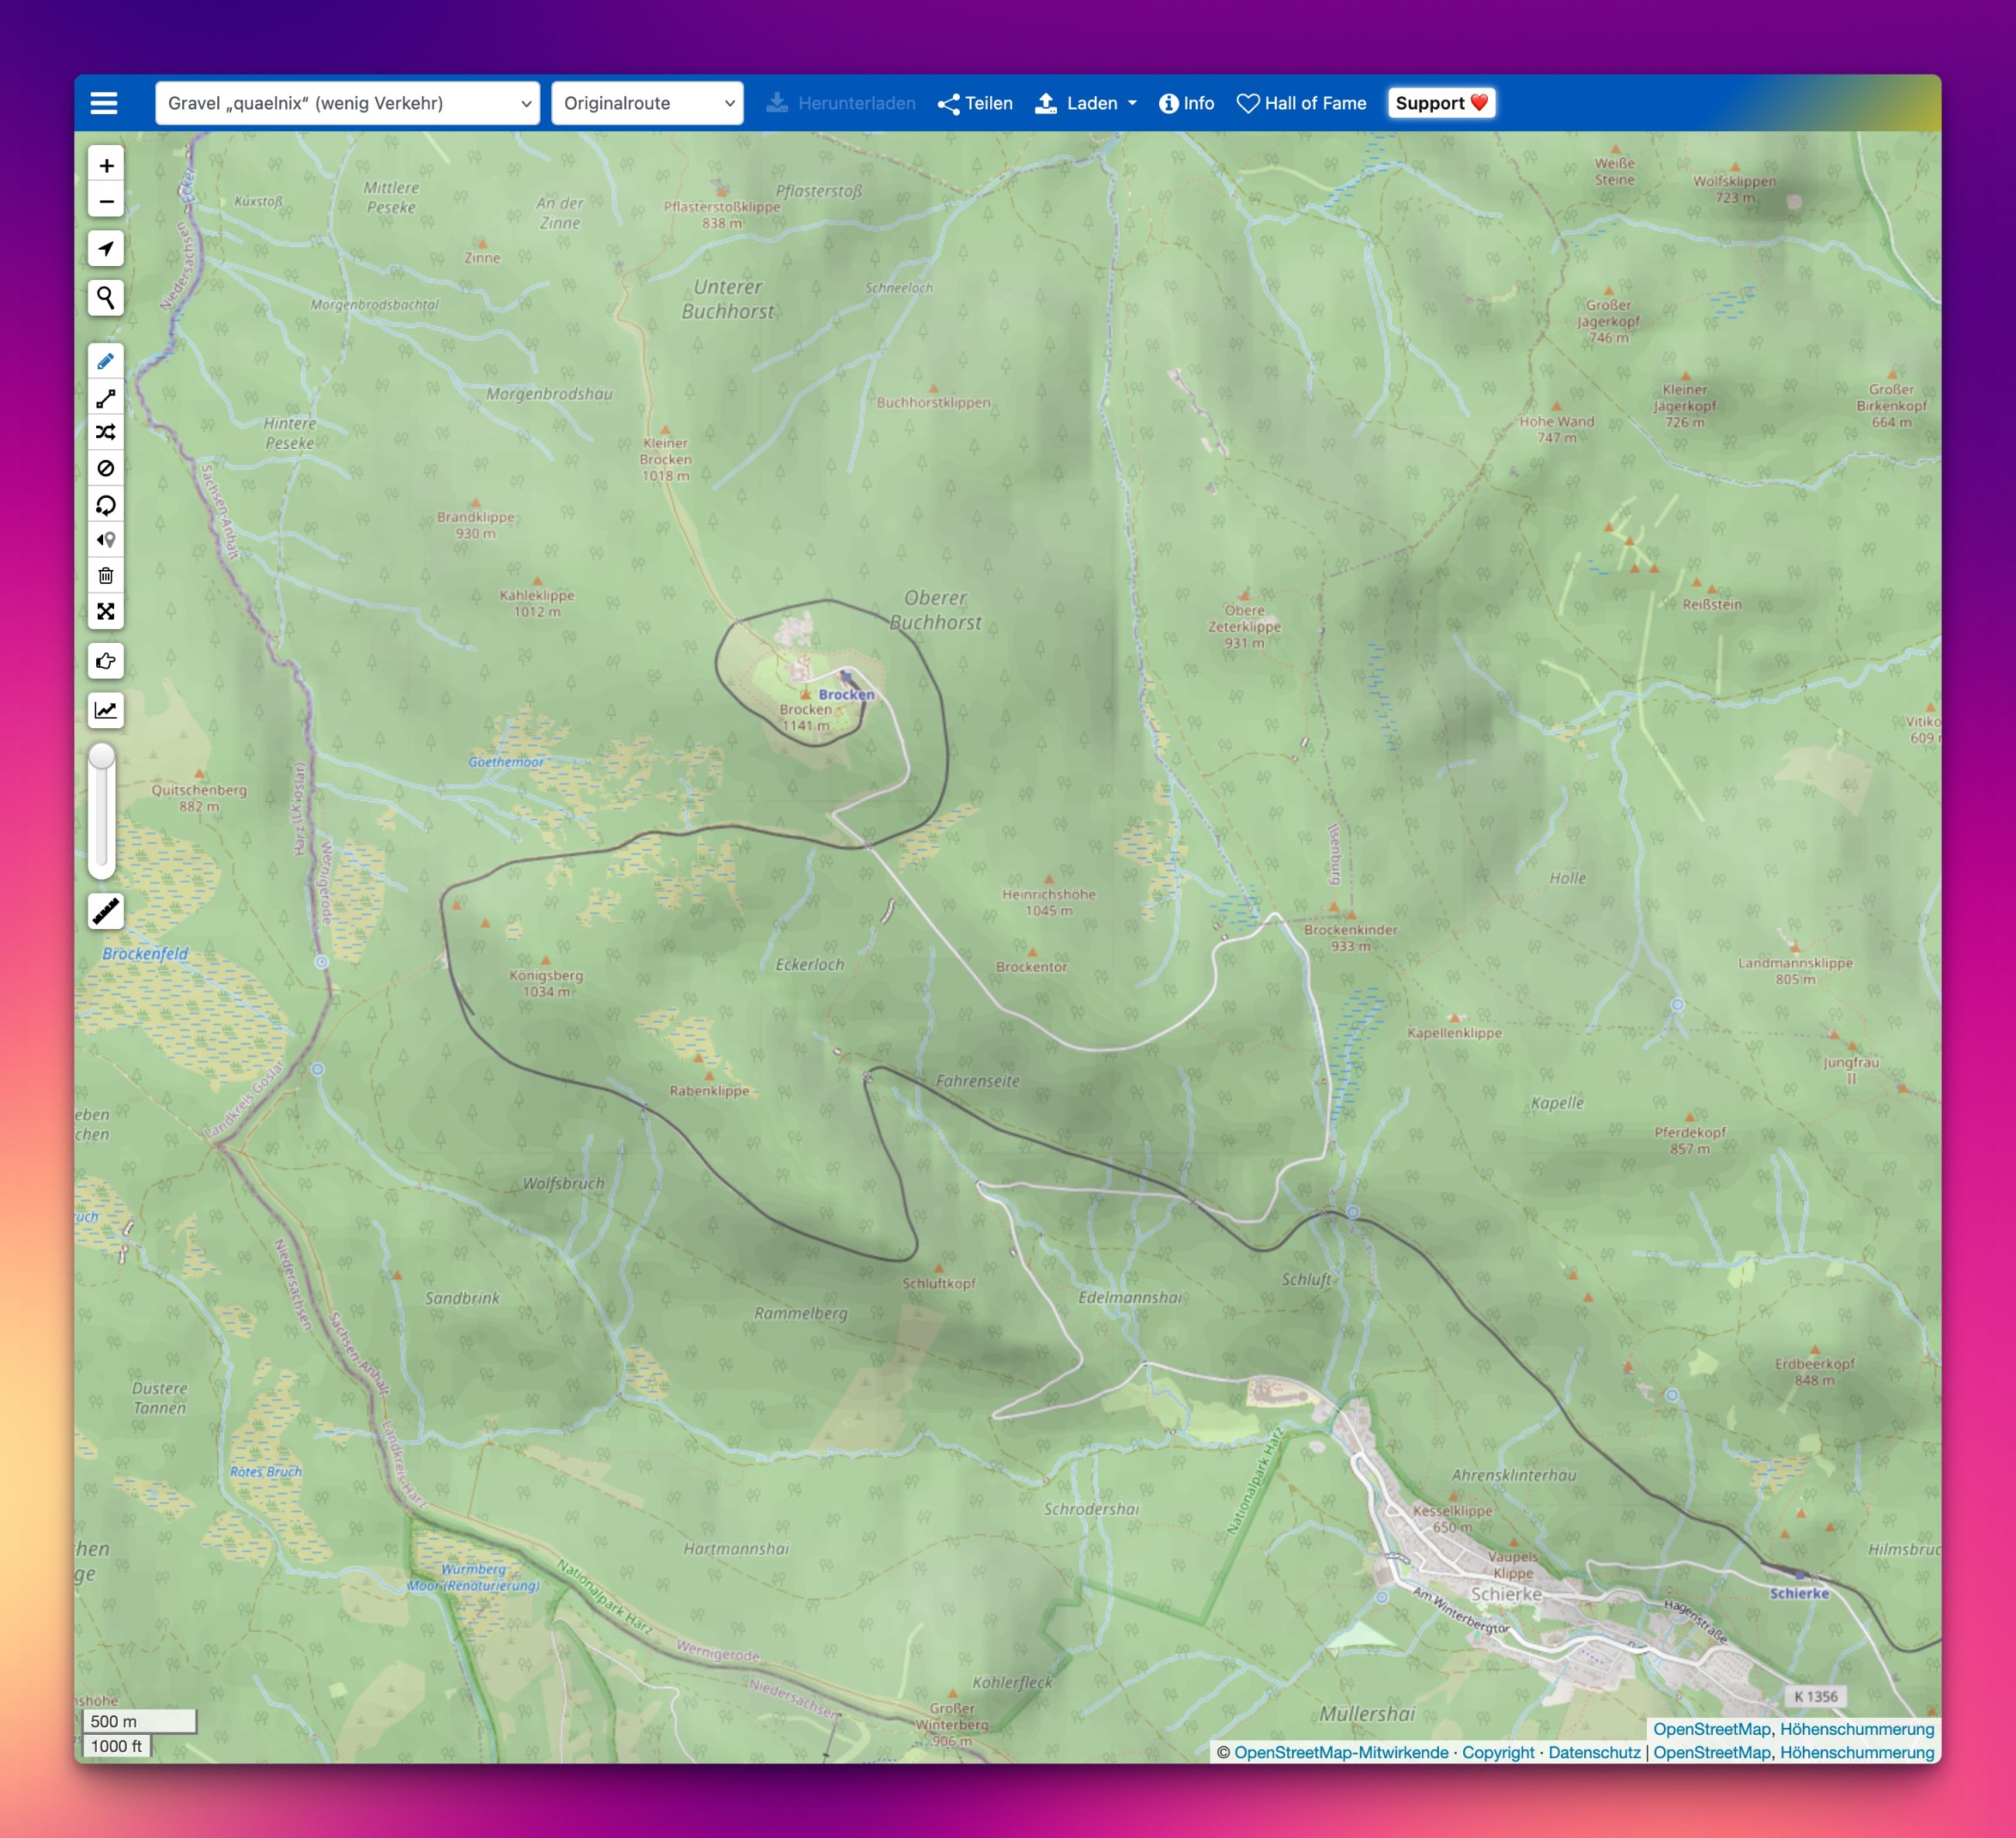The image size is (2016, 1838).
Task: Open the hamburger main menu
Action: 104,103
